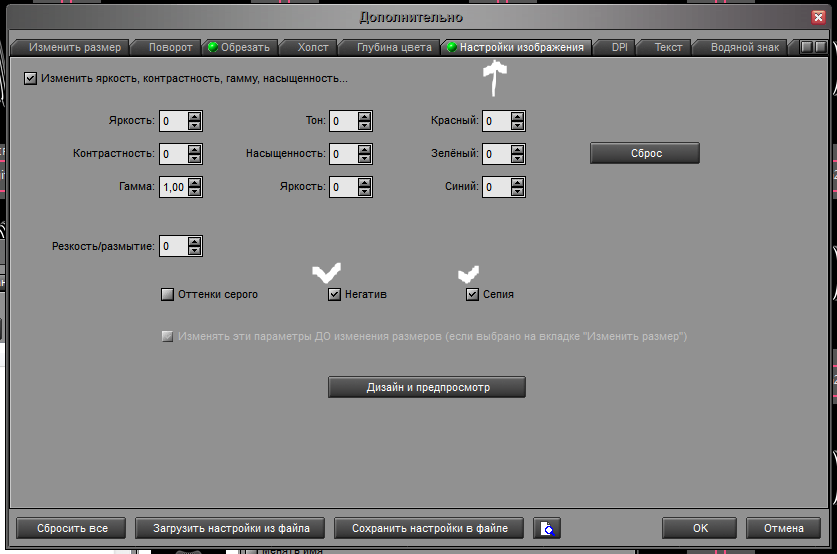The width and height of the screenshot is (837, 554).
Task: Click the Загрузить настройки из файла button
Action: pyautogui.click(x=230, y=528)
